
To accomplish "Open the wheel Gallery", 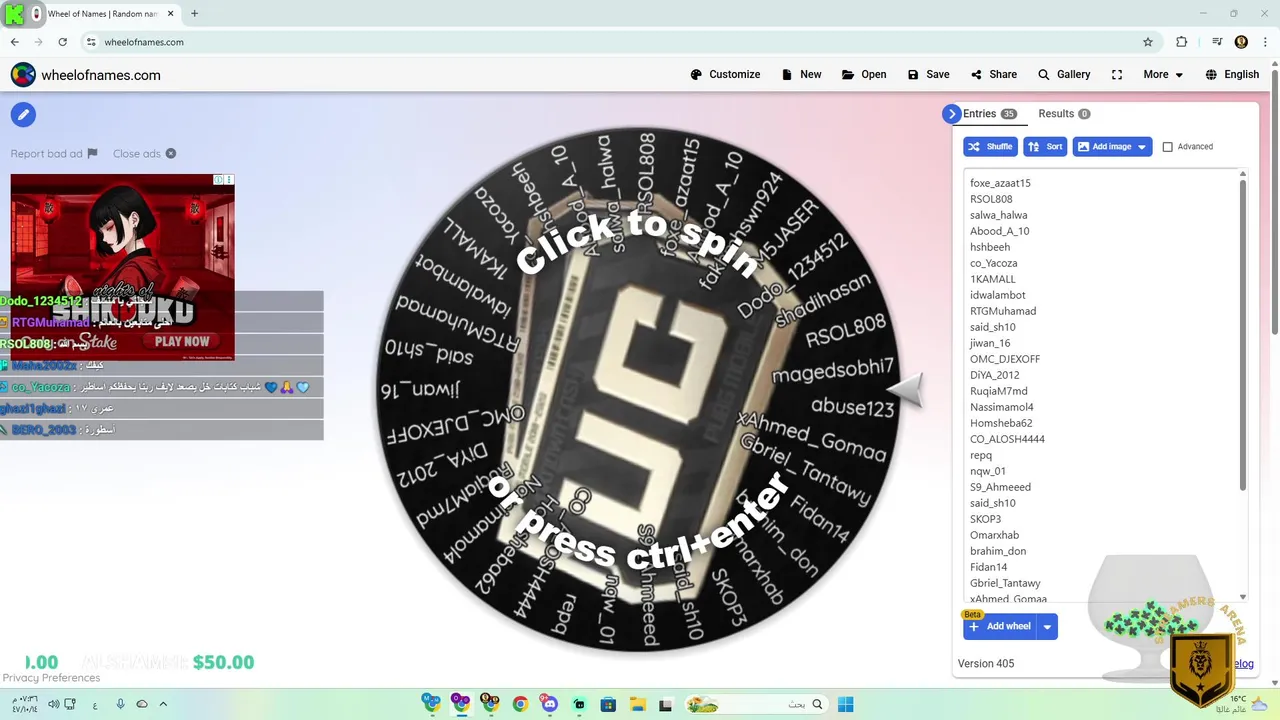I will tap(1063, 74).
